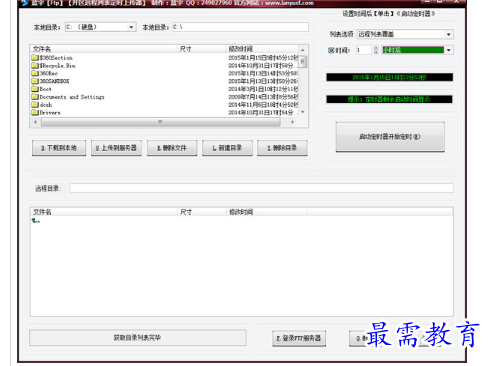Click the Documents and Settings folder icon
488x366 pixels.
pos(35,97)
